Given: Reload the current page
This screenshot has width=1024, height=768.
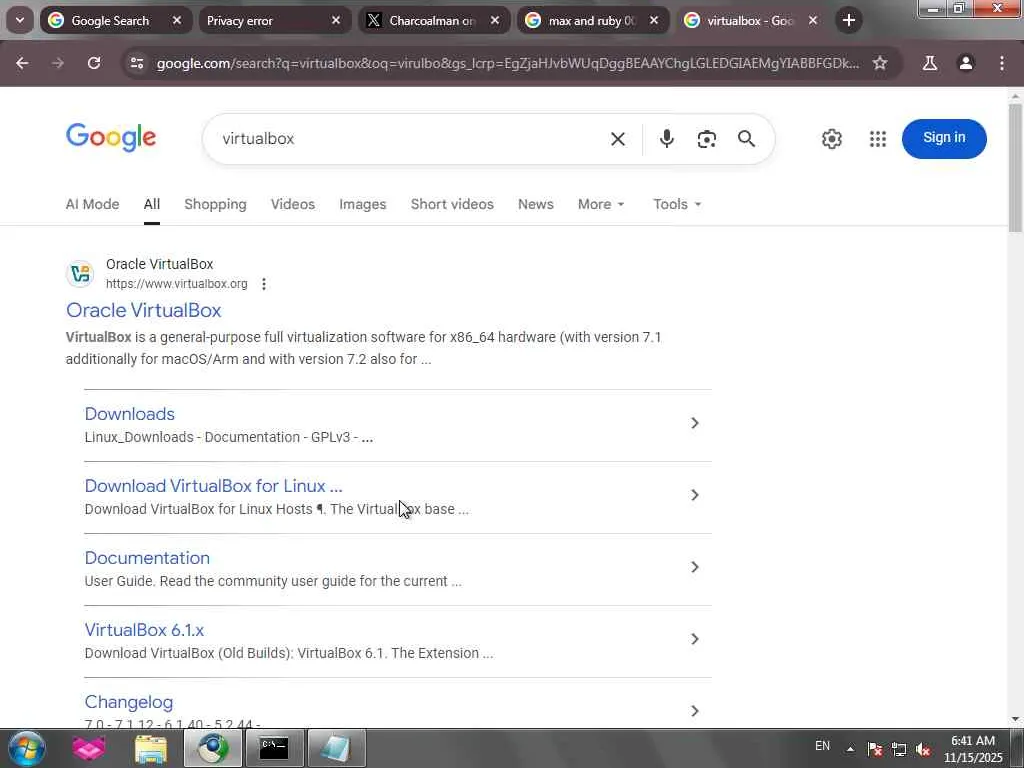Looking at the screenshot, I should (x=94, y=63).
